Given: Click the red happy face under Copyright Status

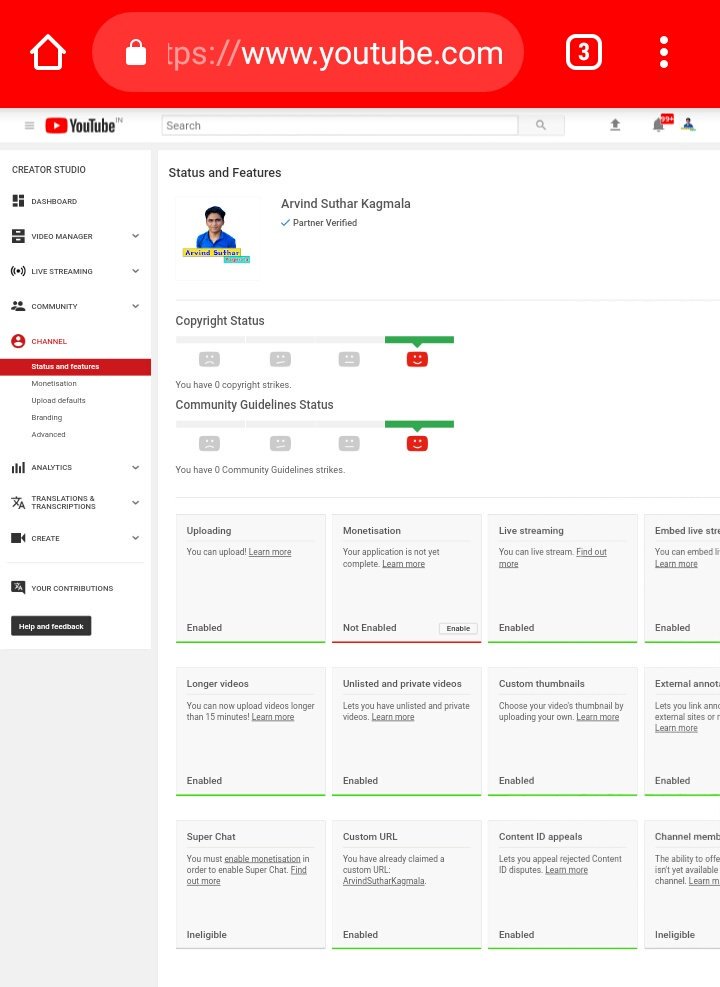Looking at the screenshot, I should [417, 359].
